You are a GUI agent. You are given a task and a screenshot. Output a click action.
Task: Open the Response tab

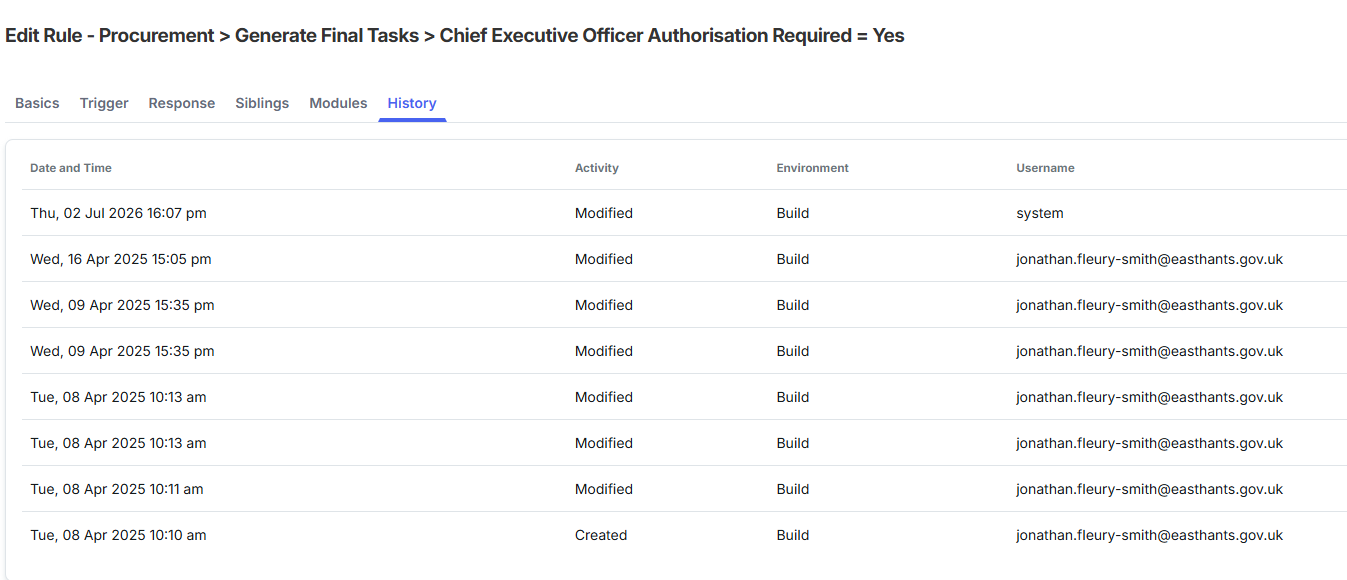coord(182,103)
